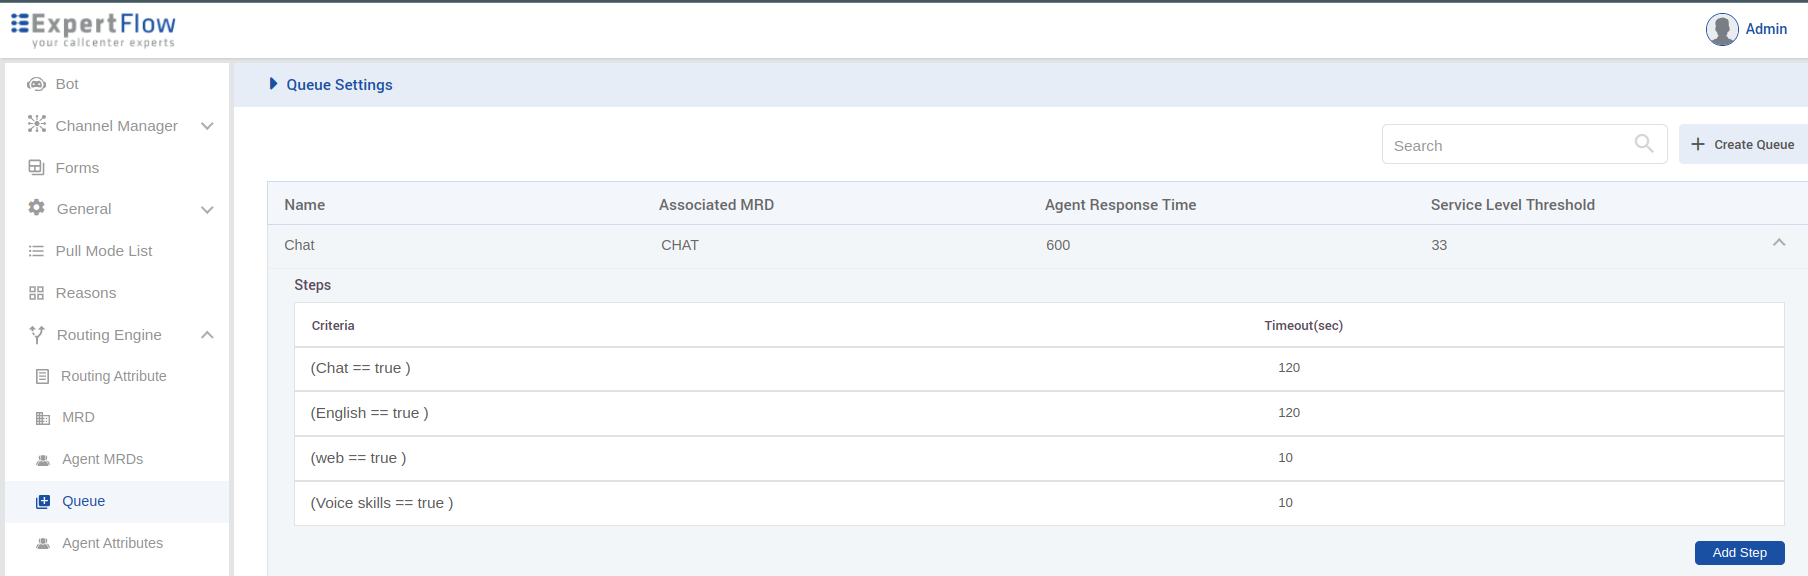Click the Pull Mode List icon
Screen dimensions: 1808x576
[37, 251]
